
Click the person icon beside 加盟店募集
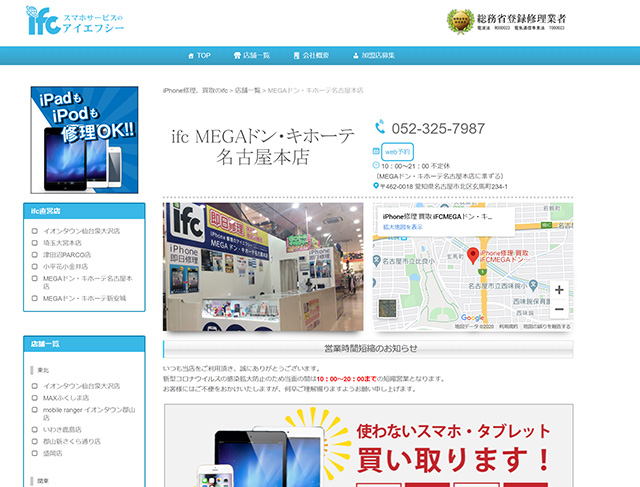pyautogui.click(x=356, y=56)
